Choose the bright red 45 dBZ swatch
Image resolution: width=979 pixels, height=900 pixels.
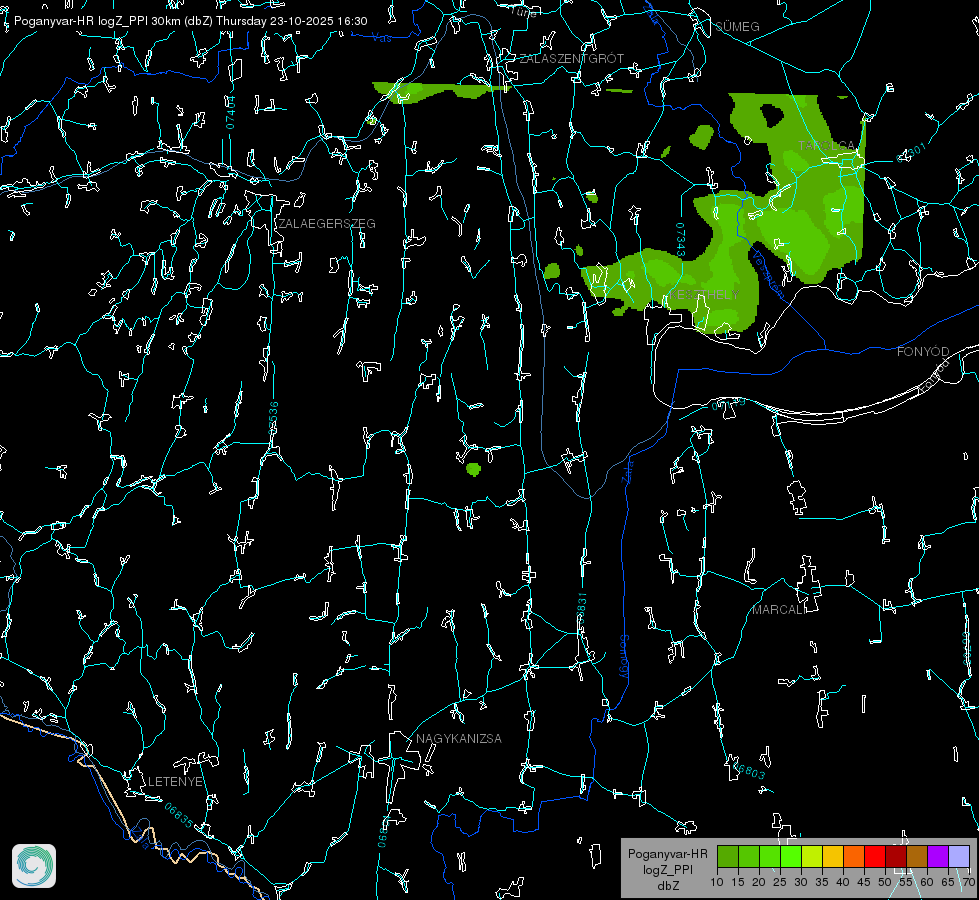875,856
